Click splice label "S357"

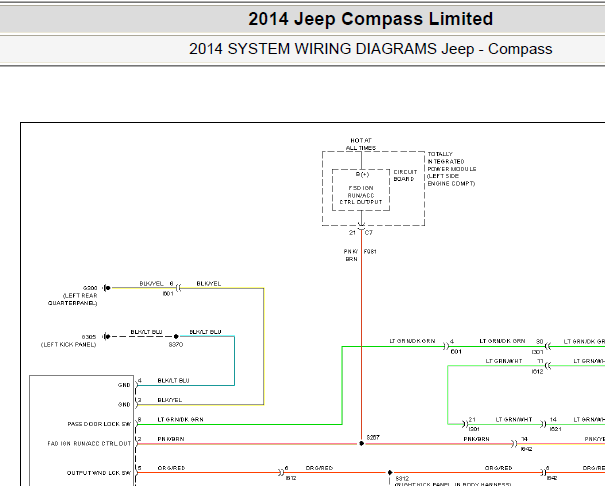pos(373,438)
